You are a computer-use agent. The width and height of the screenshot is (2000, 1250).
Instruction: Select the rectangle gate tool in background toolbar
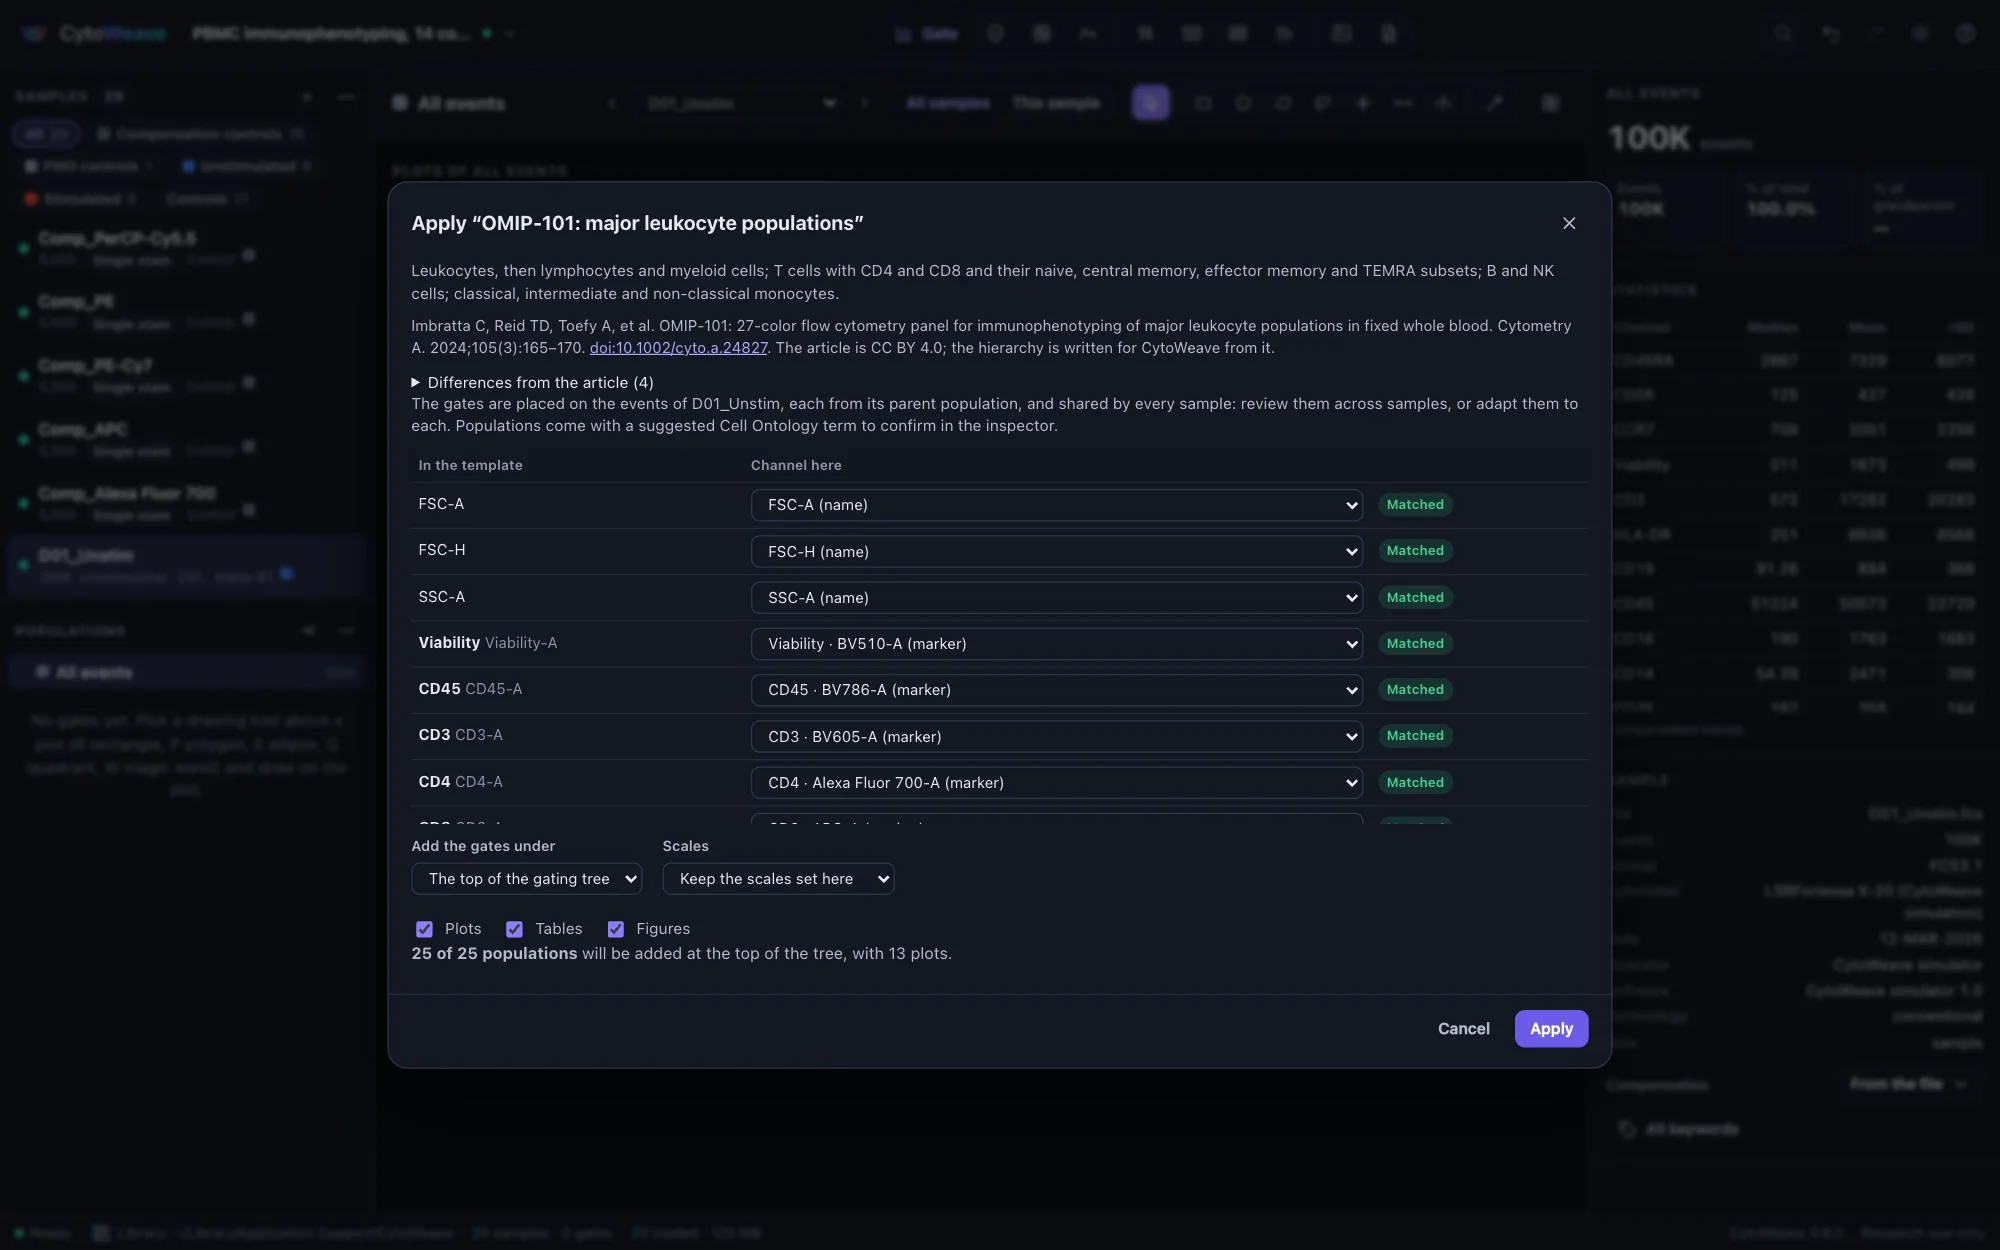pyautogui.click(x=1203, y=103)
